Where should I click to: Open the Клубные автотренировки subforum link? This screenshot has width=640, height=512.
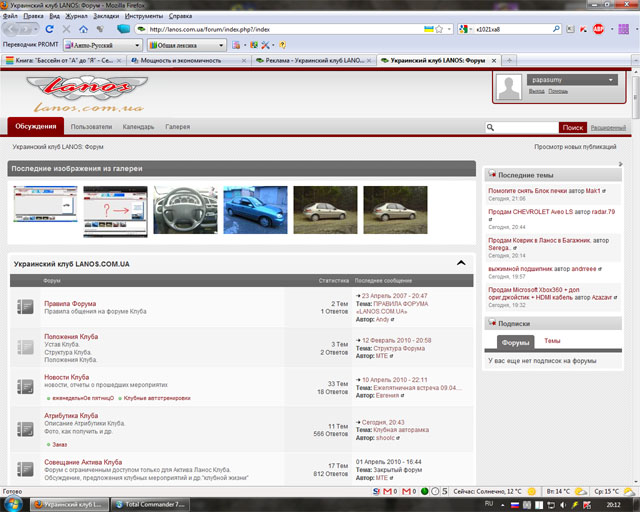point(157,398)
